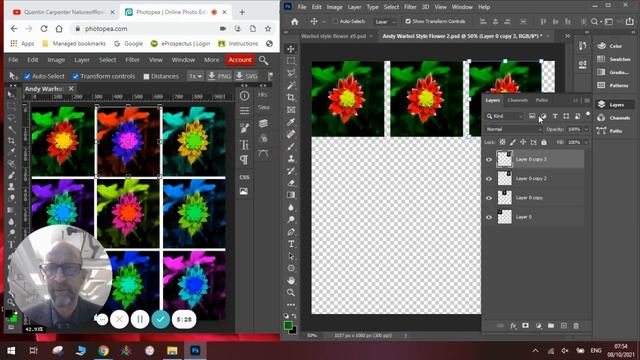Image resolution: width=640 pixels, height=360 pixels.
Task: Open the Layer menu in Photopea
Action: pos(82,60)
